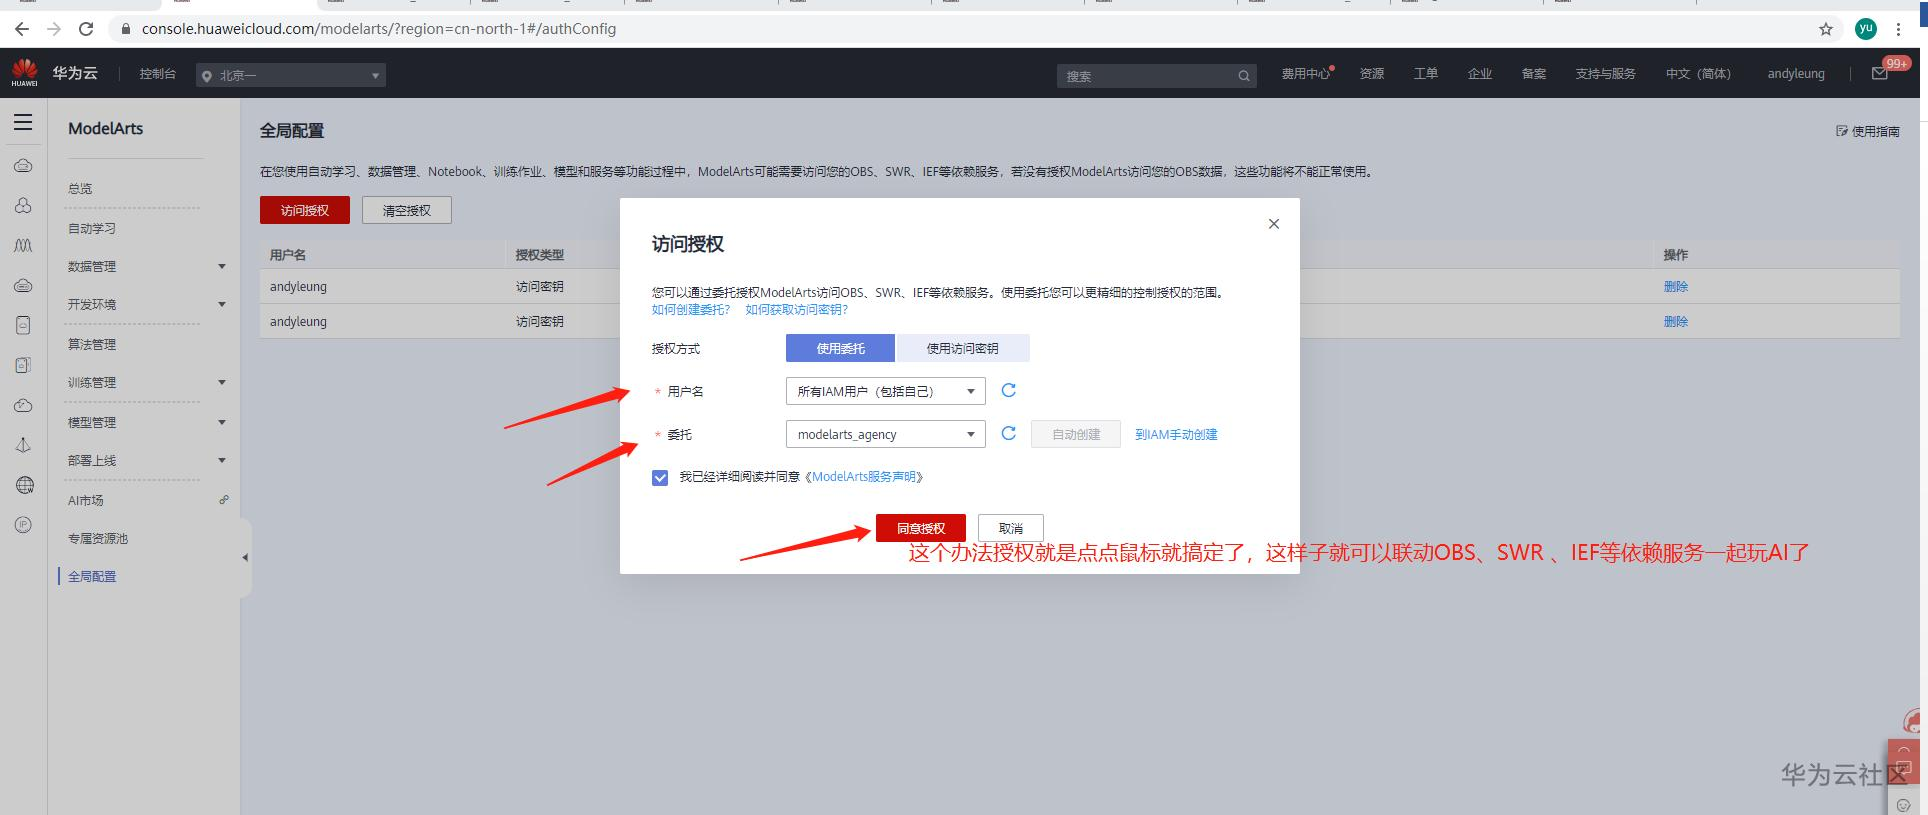
Task: Click the browser forward arrow
Action: 54,29
